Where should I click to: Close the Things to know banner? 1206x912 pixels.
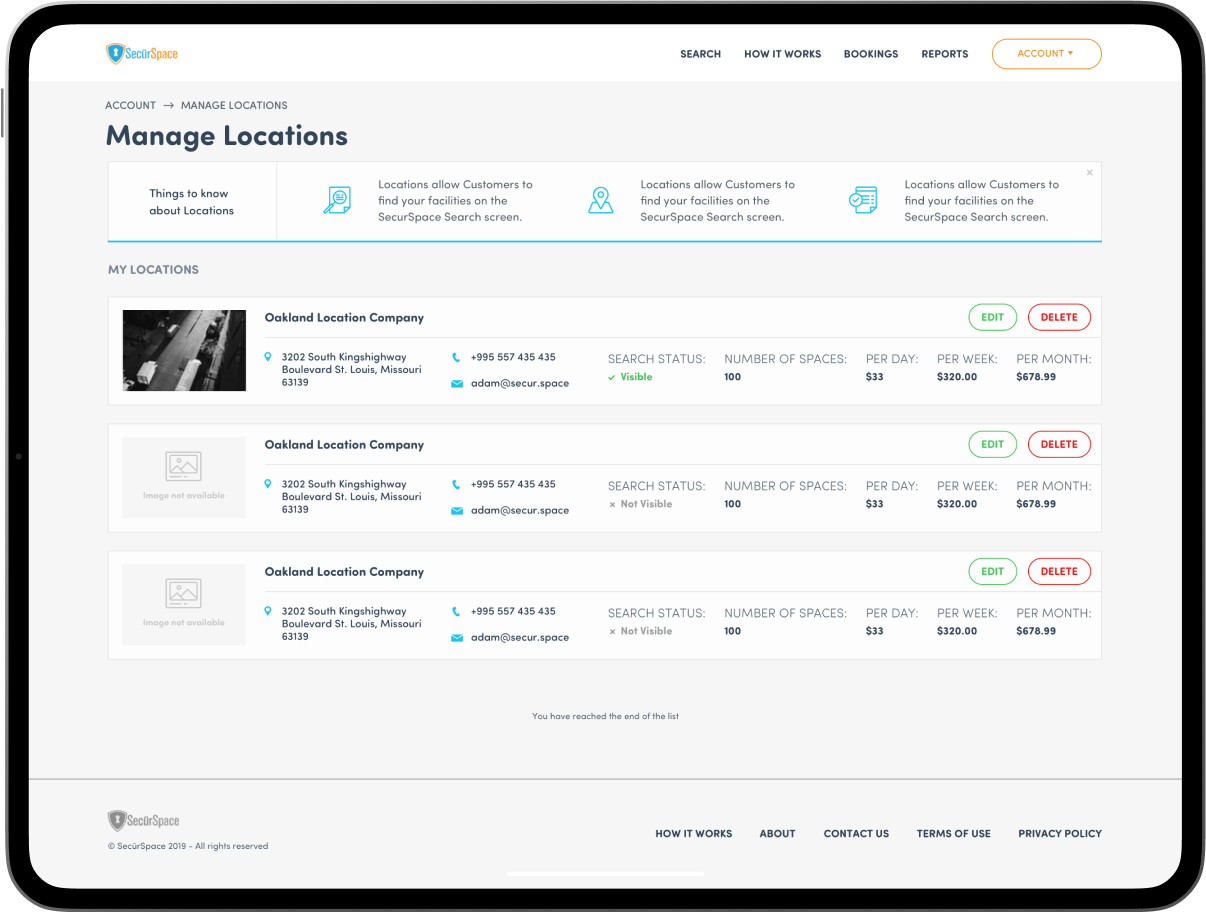point(1090,173)
